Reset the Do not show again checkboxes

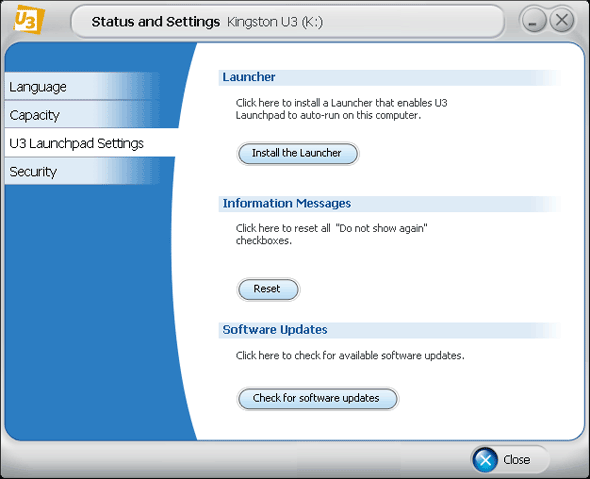coord(268,289)
